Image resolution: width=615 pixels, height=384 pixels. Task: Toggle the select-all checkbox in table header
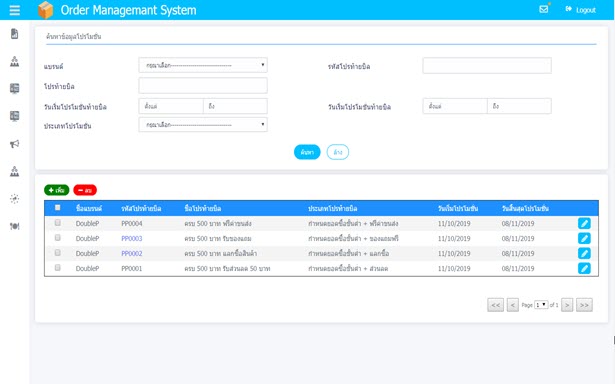click(x=58, y=207)
